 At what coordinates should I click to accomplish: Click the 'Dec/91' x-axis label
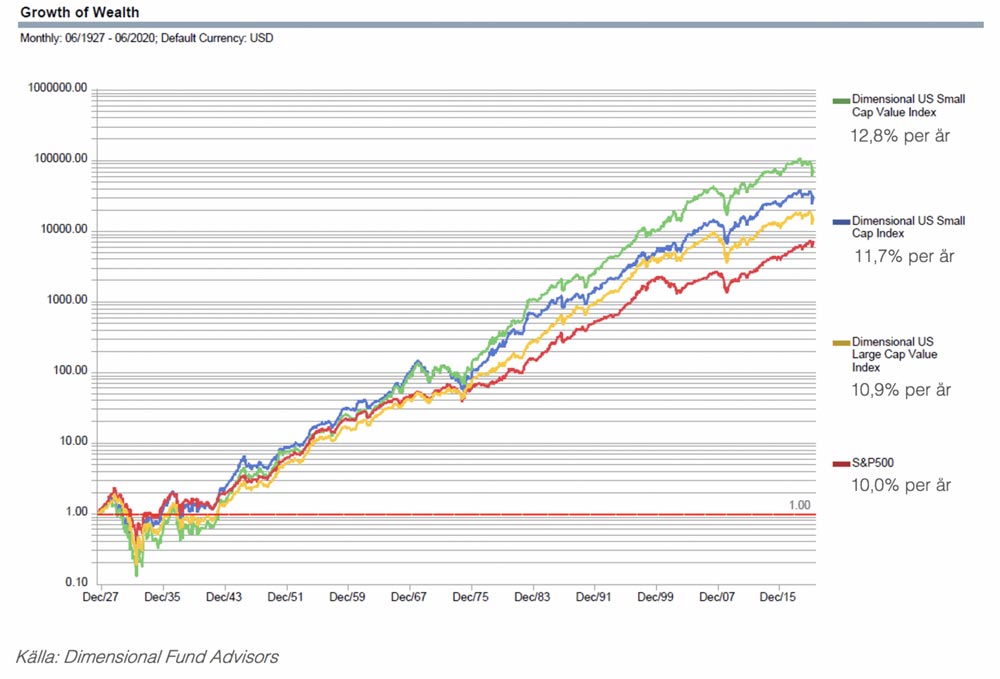(594, 597)
